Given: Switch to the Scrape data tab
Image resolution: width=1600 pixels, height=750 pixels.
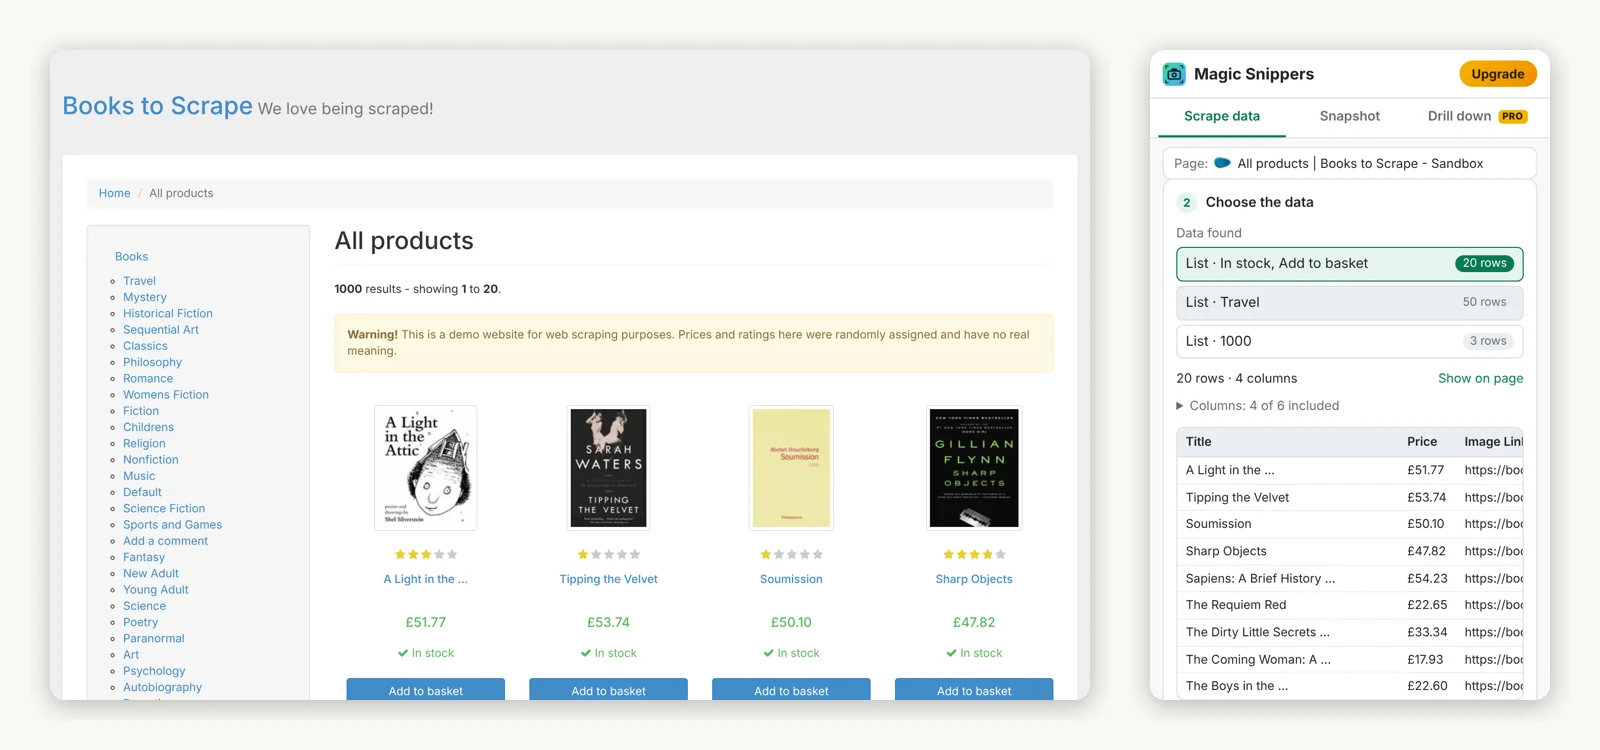Looking at the screenshot, I should 1222,116.
